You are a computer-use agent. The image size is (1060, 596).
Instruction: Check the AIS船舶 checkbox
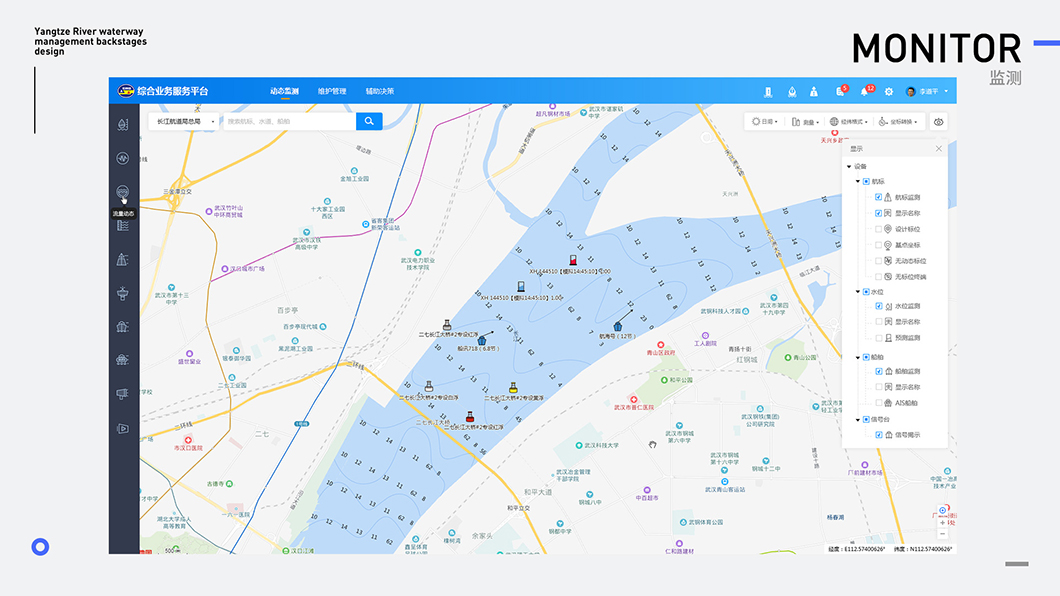879,403
